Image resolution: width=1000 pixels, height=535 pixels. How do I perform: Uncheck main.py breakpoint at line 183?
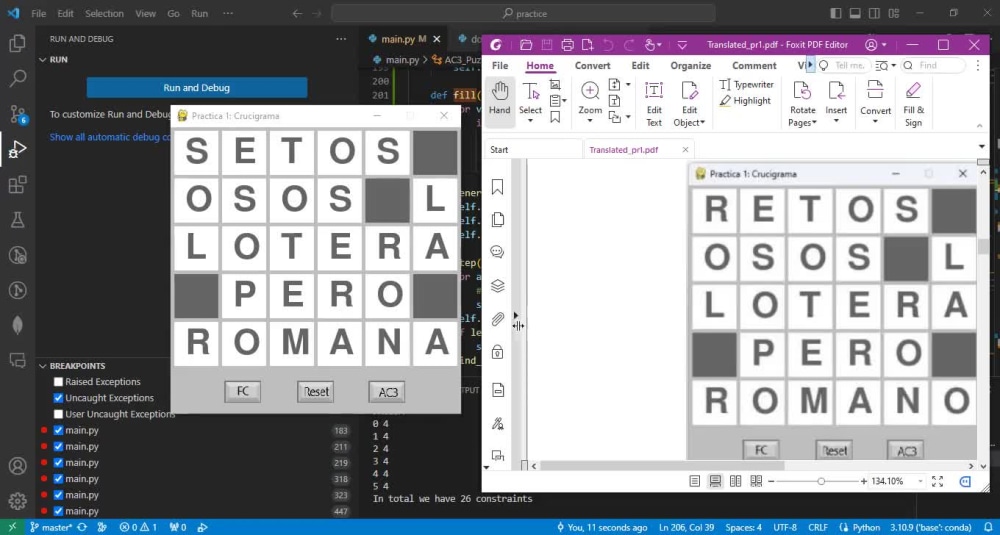pyautogui.click(x=58, y=430)
